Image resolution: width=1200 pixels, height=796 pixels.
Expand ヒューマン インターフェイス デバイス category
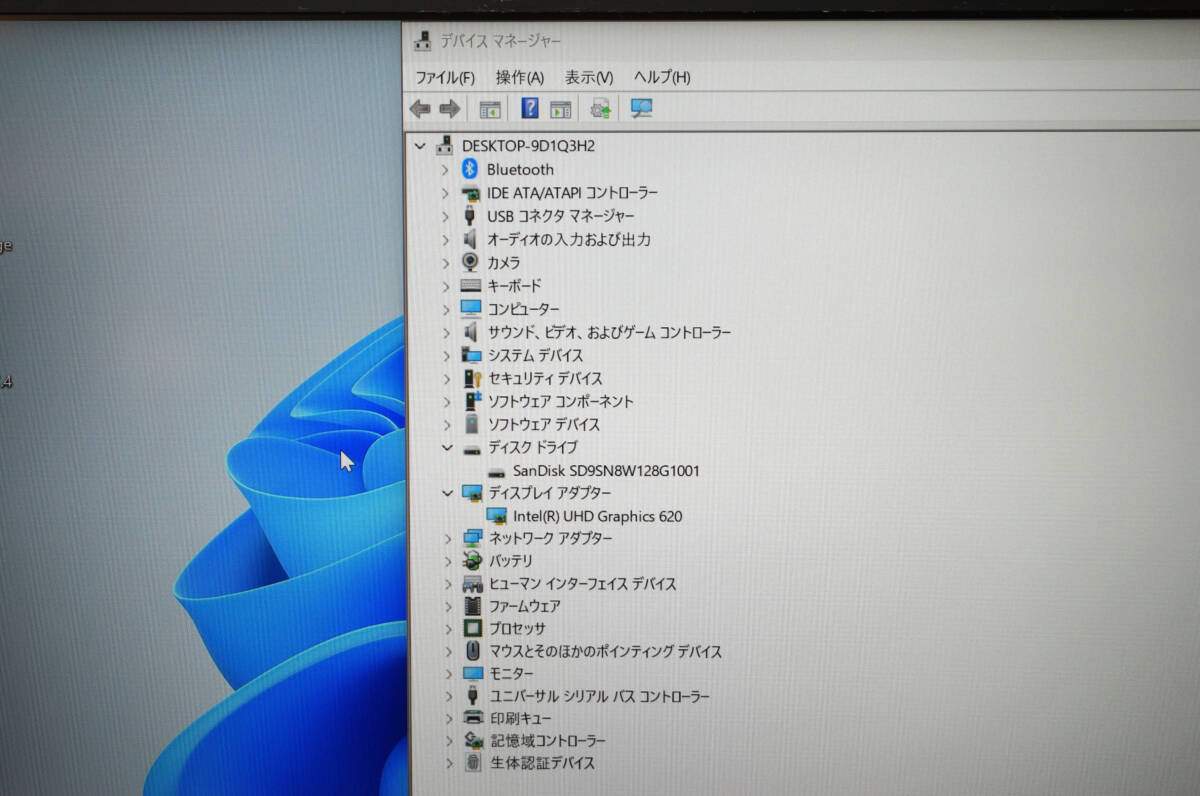pyautogui.click(x=447, y=584)
